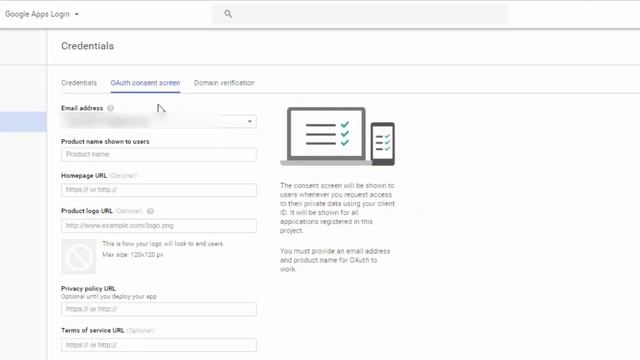Image resolution: width=640 pixels, height=360 pixels.
Task: Switch to the Credentials tab
Action: [x=79, y=83]
